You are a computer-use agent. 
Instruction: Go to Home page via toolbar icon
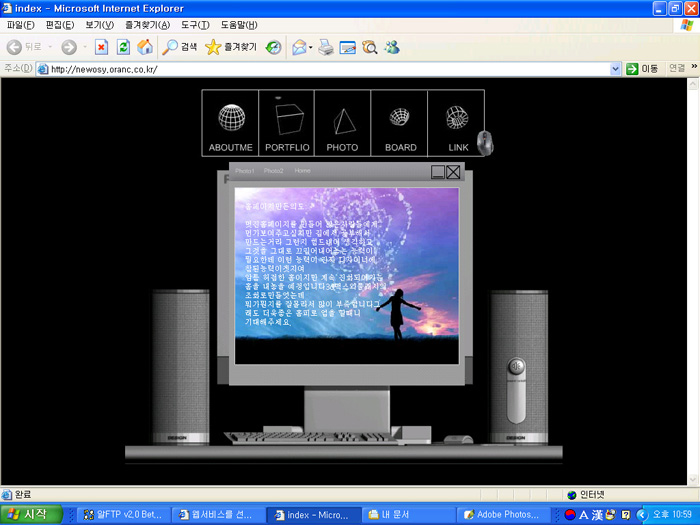tap(145, 47)
